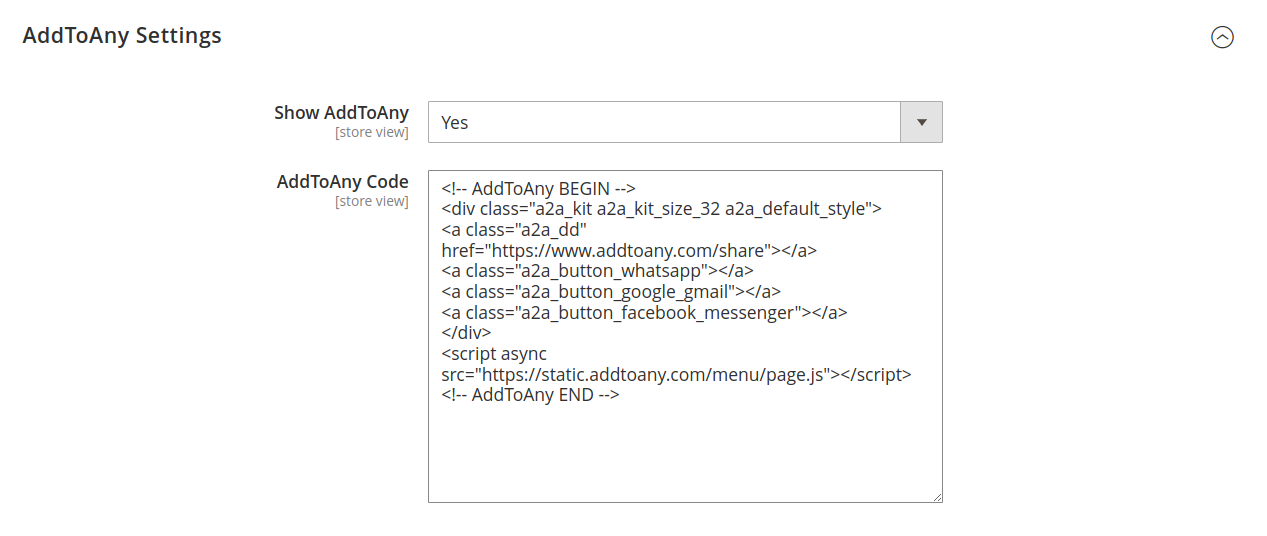The image size is (1267, 536).
Task: Collapse the AddToAny Settings section
Action: point(1222,37)
